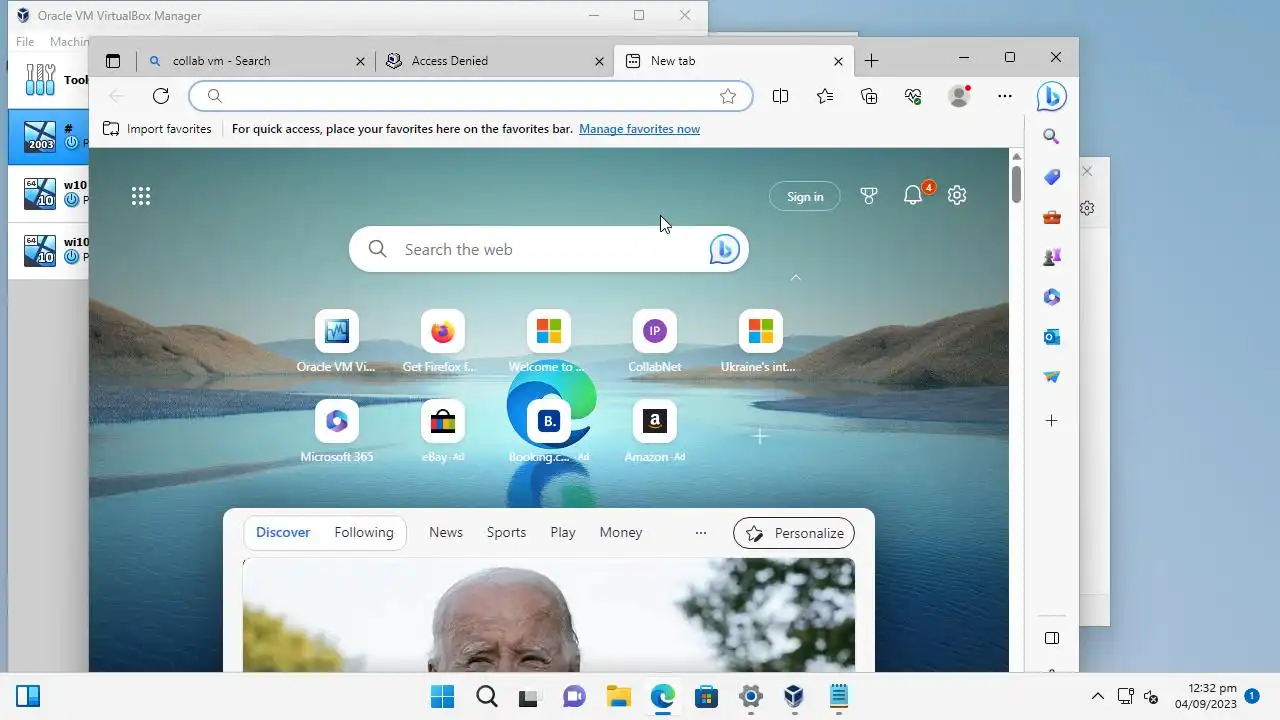Open VirtualBox from the taskbar
Image resolution: width=1280 pixels, height=720 pixels.
pos(794,696)
